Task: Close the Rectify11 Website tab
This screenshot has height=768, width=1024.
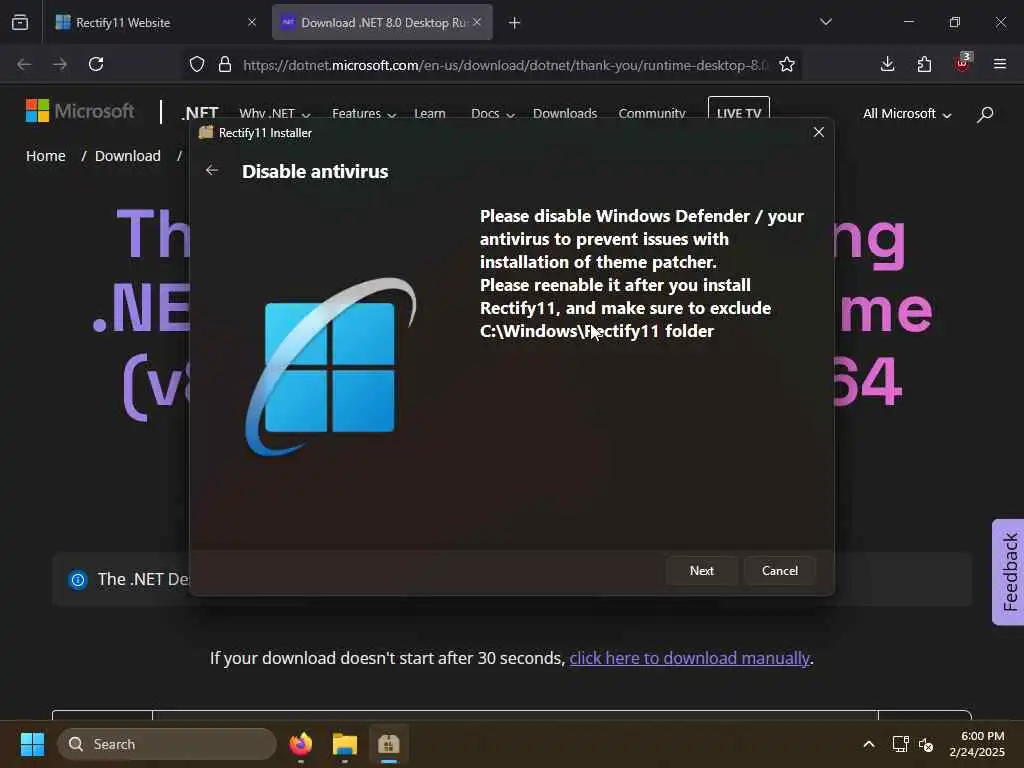Action: [x=251, y=22]
